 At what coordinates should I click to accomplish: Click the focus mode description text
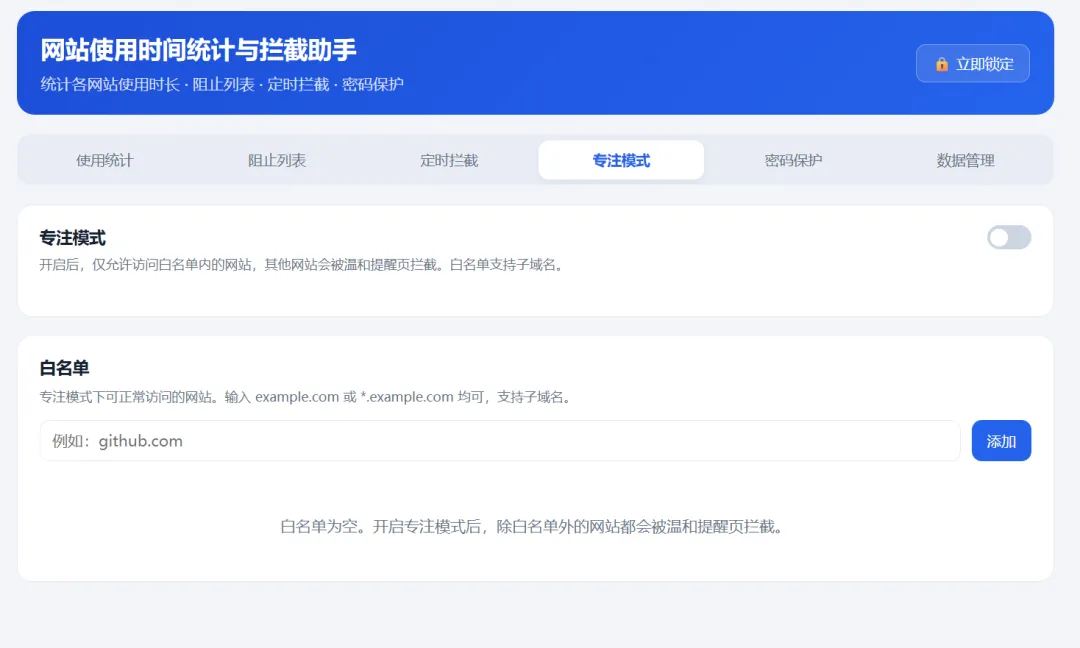click(303, 265)
